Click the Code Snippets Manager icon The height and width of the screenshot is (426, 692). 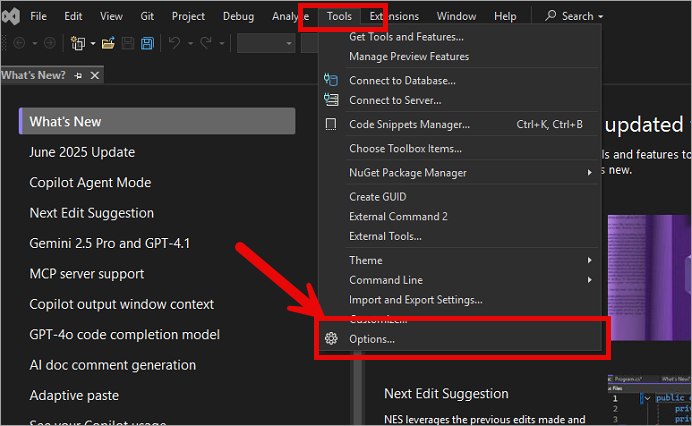331,124
